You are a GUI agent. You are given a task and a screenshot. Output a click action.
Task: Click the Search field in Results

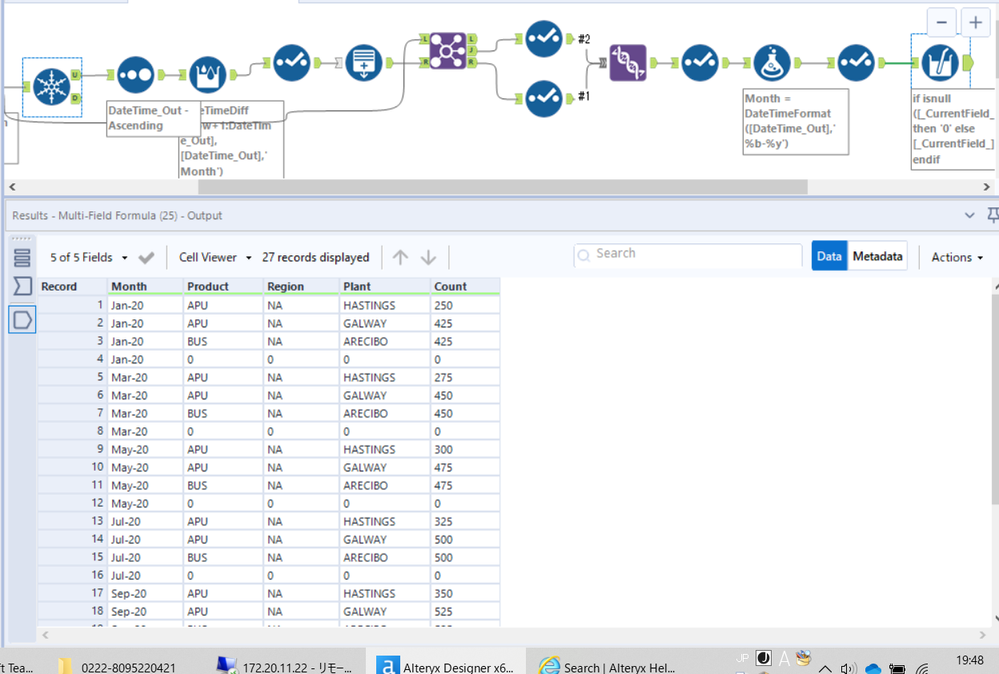(x=687, y=254)
